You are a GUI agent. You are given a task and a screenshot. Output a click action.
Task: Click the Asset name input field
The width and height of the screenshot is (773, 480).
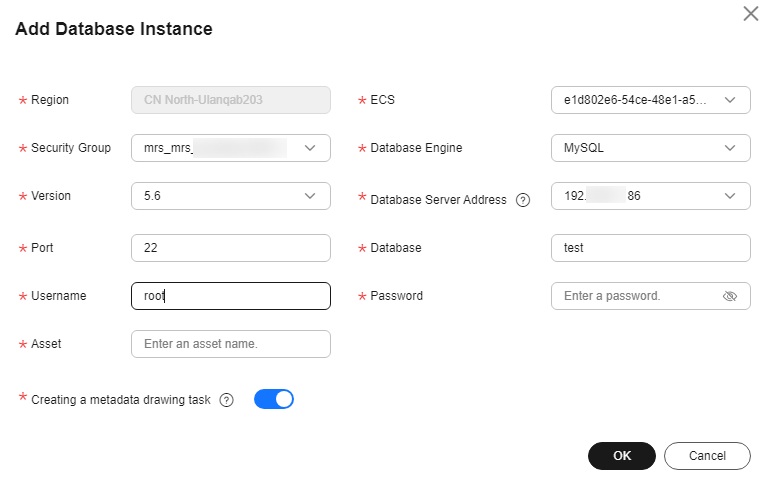click(x=230, y=344)
